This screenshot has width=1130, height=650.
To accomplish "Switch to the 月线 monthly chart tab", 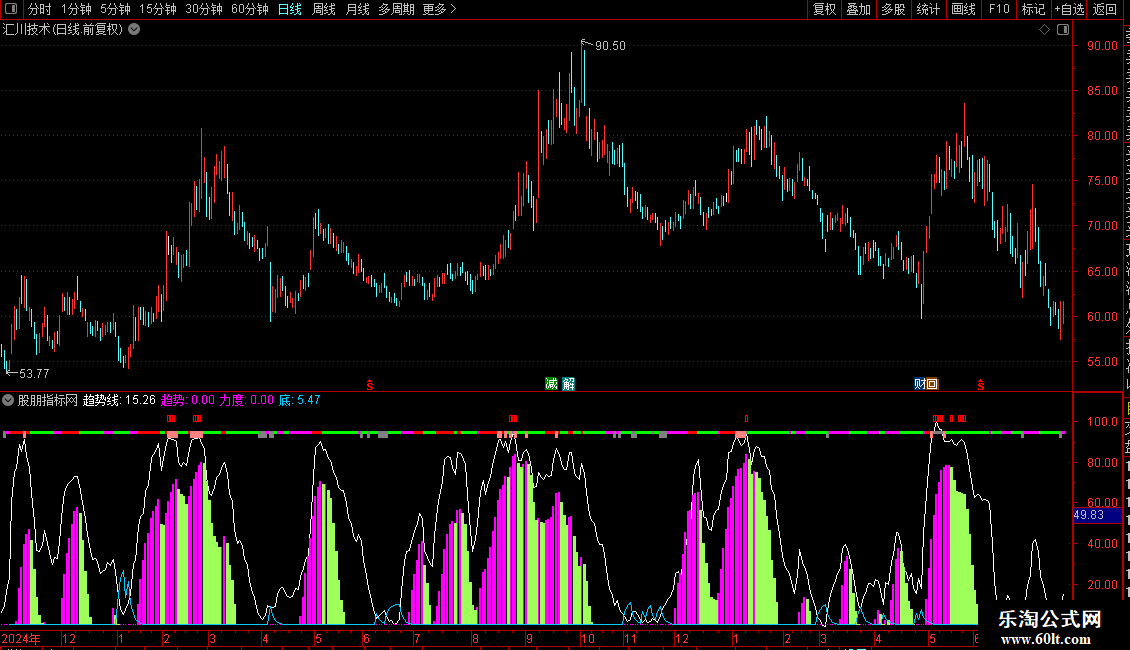I will [357, 9].
